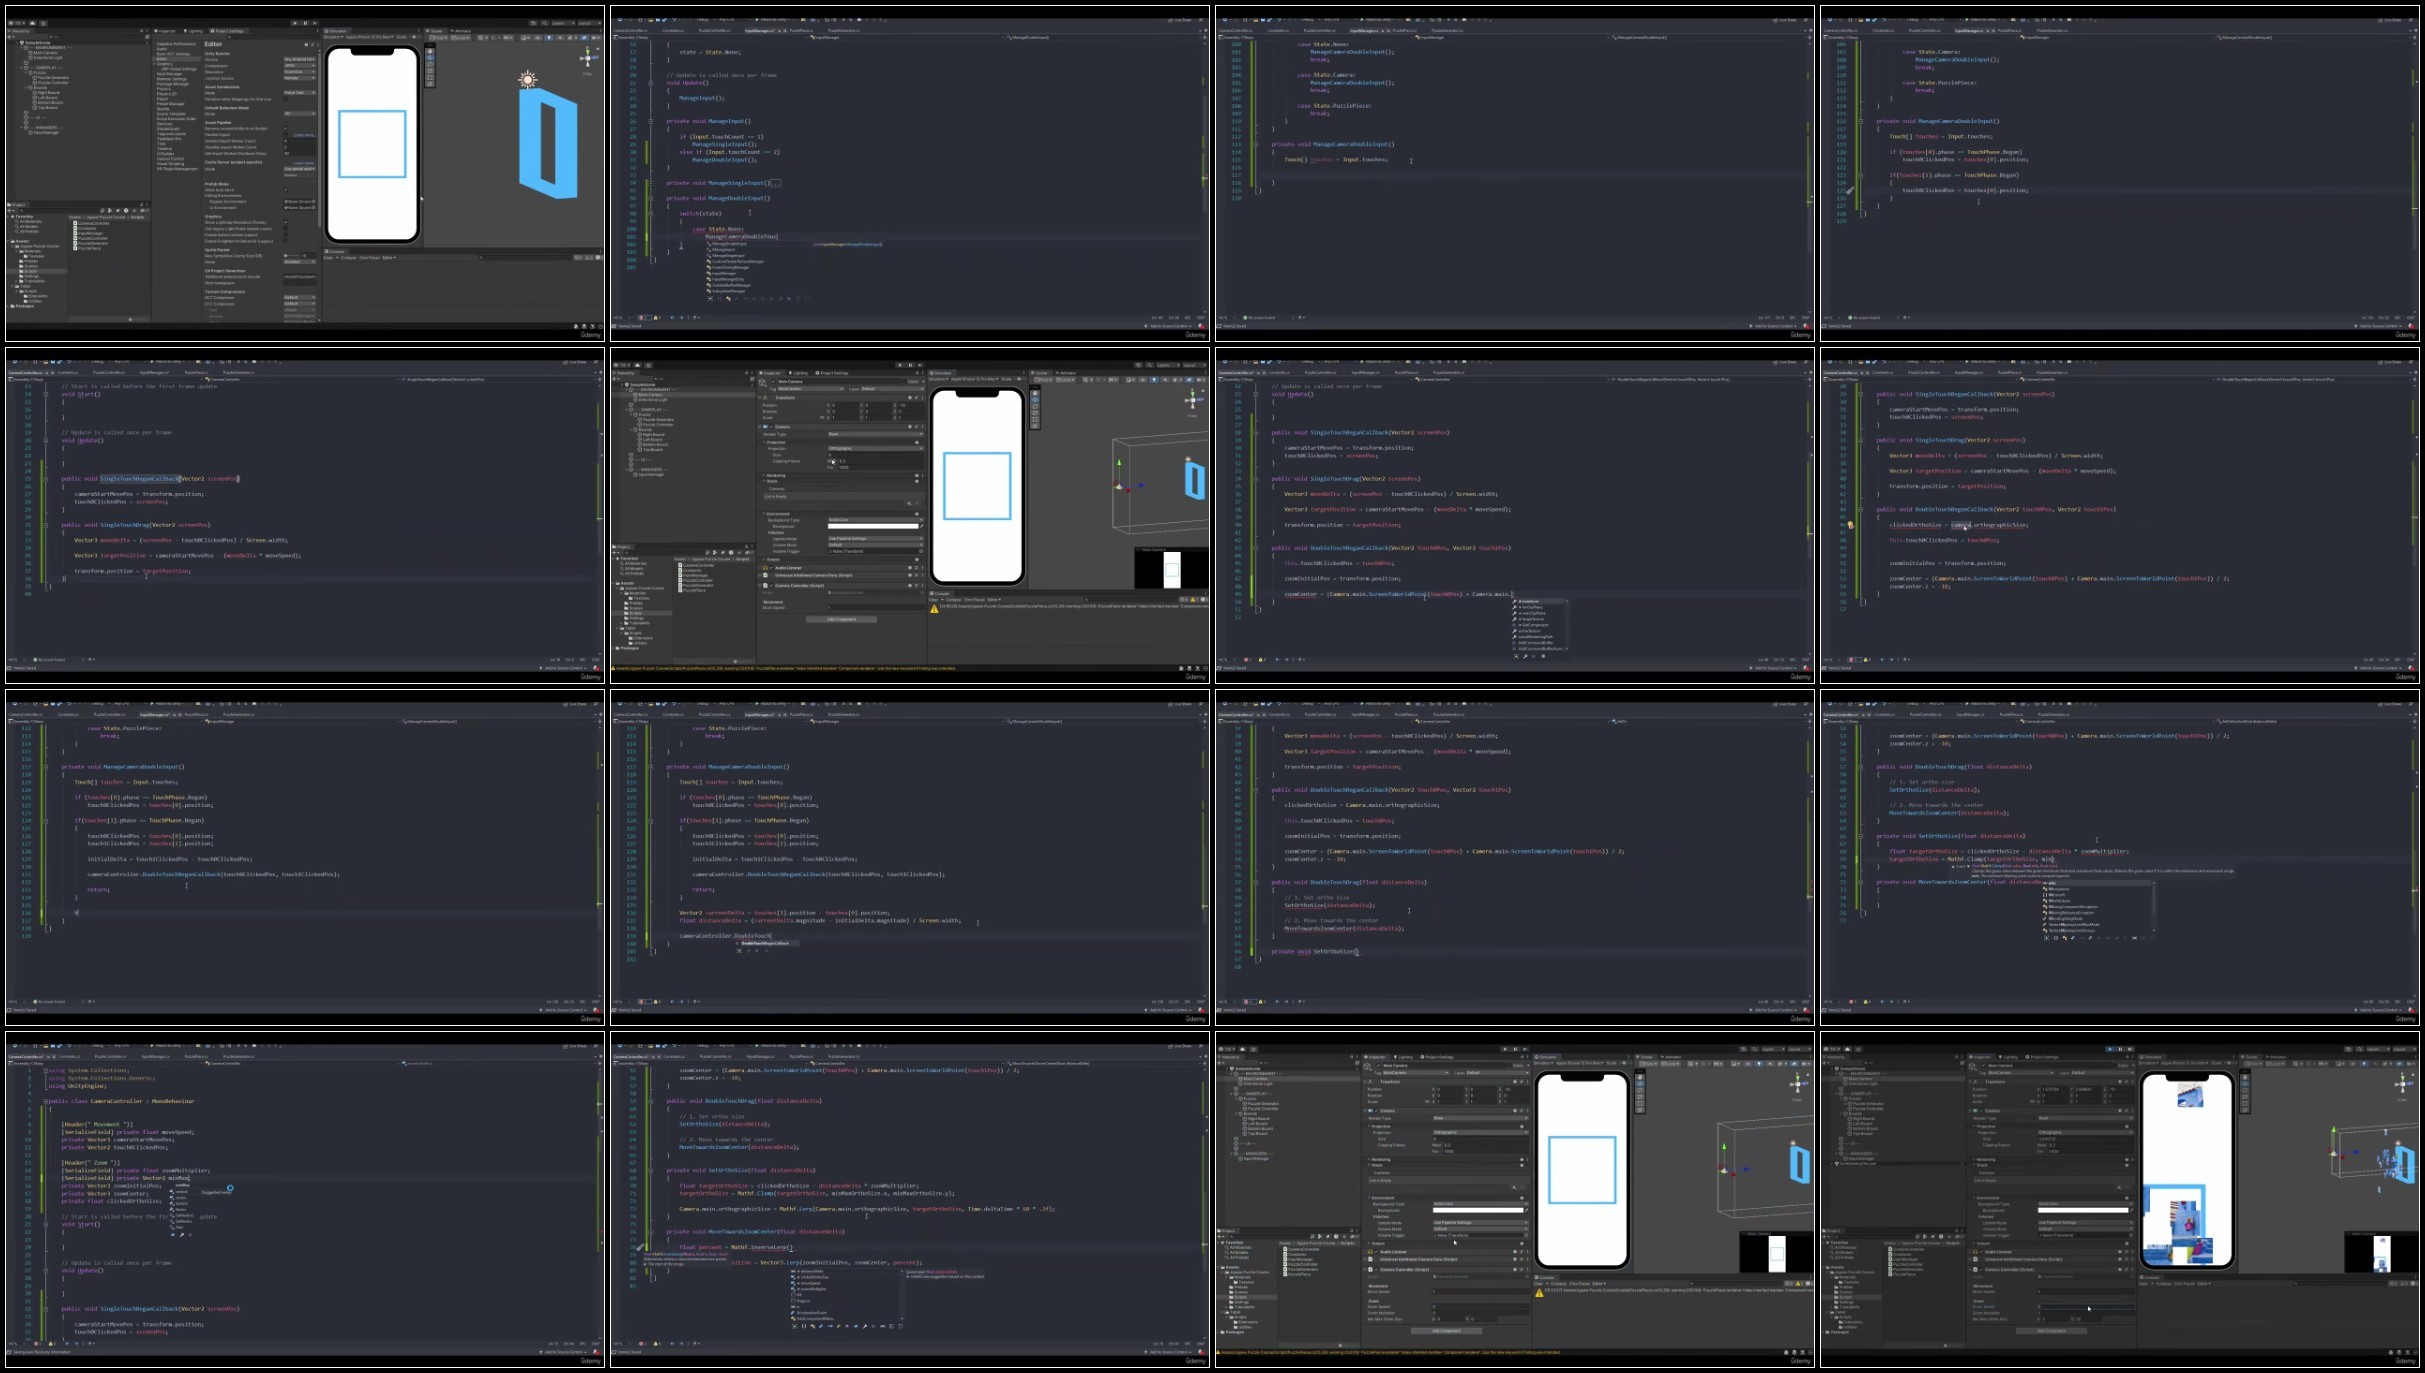This screenshot has height=1373, width=2425.
Task: Select CameraController script asset in Editor settings frame
Action: pyautogui.click(x=92, y=223)
